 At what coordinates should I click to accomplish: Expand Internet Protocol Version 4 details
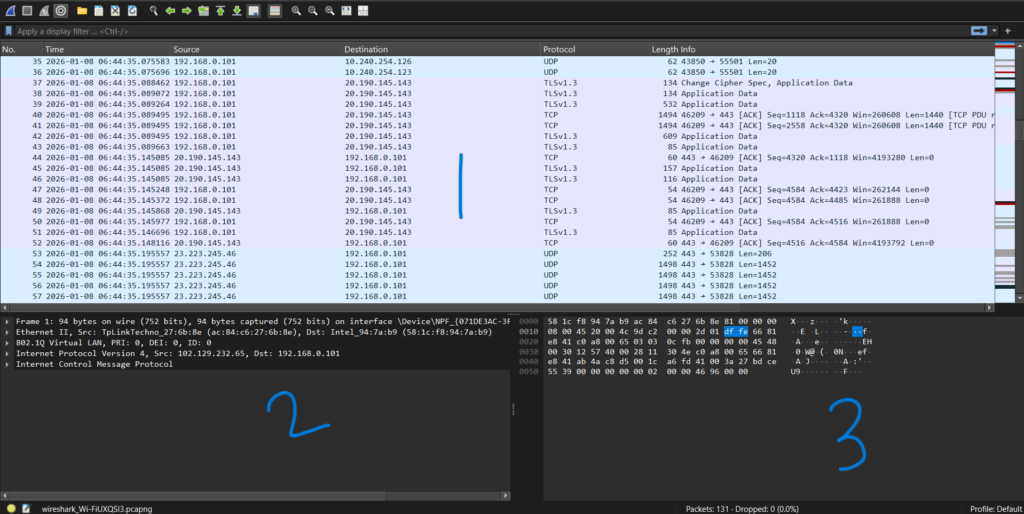click(8, 353)
